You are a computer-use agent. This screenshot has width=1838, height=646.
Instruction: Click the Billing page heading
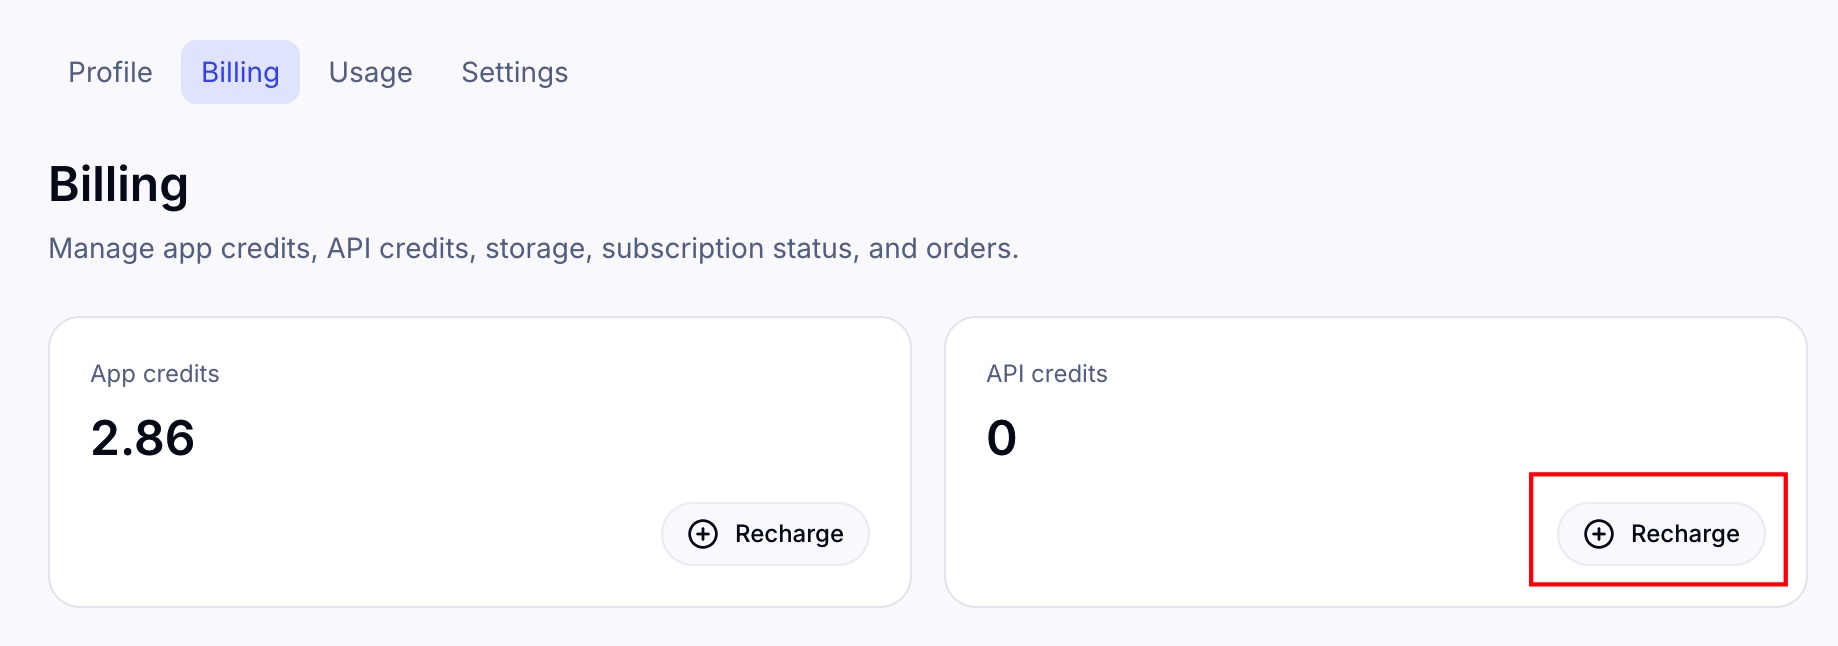coord(118,183)
